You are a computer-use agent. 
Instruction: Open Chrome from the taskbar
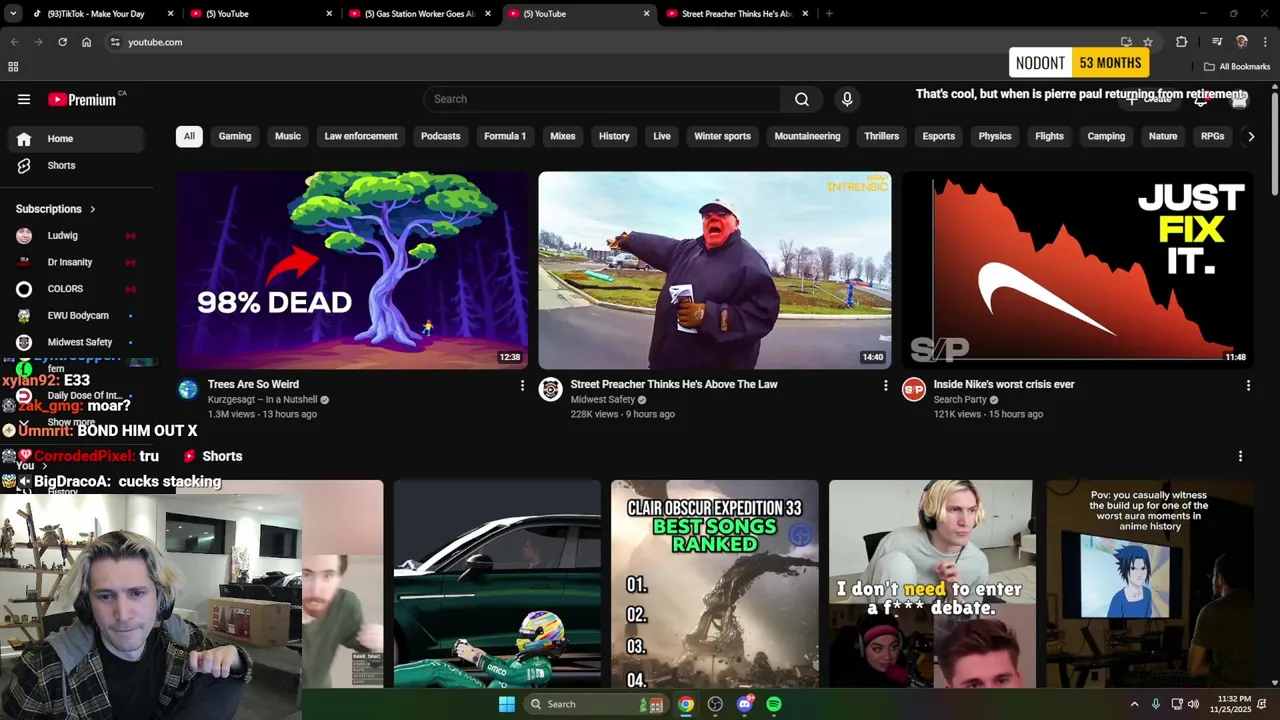pos(686,704)
